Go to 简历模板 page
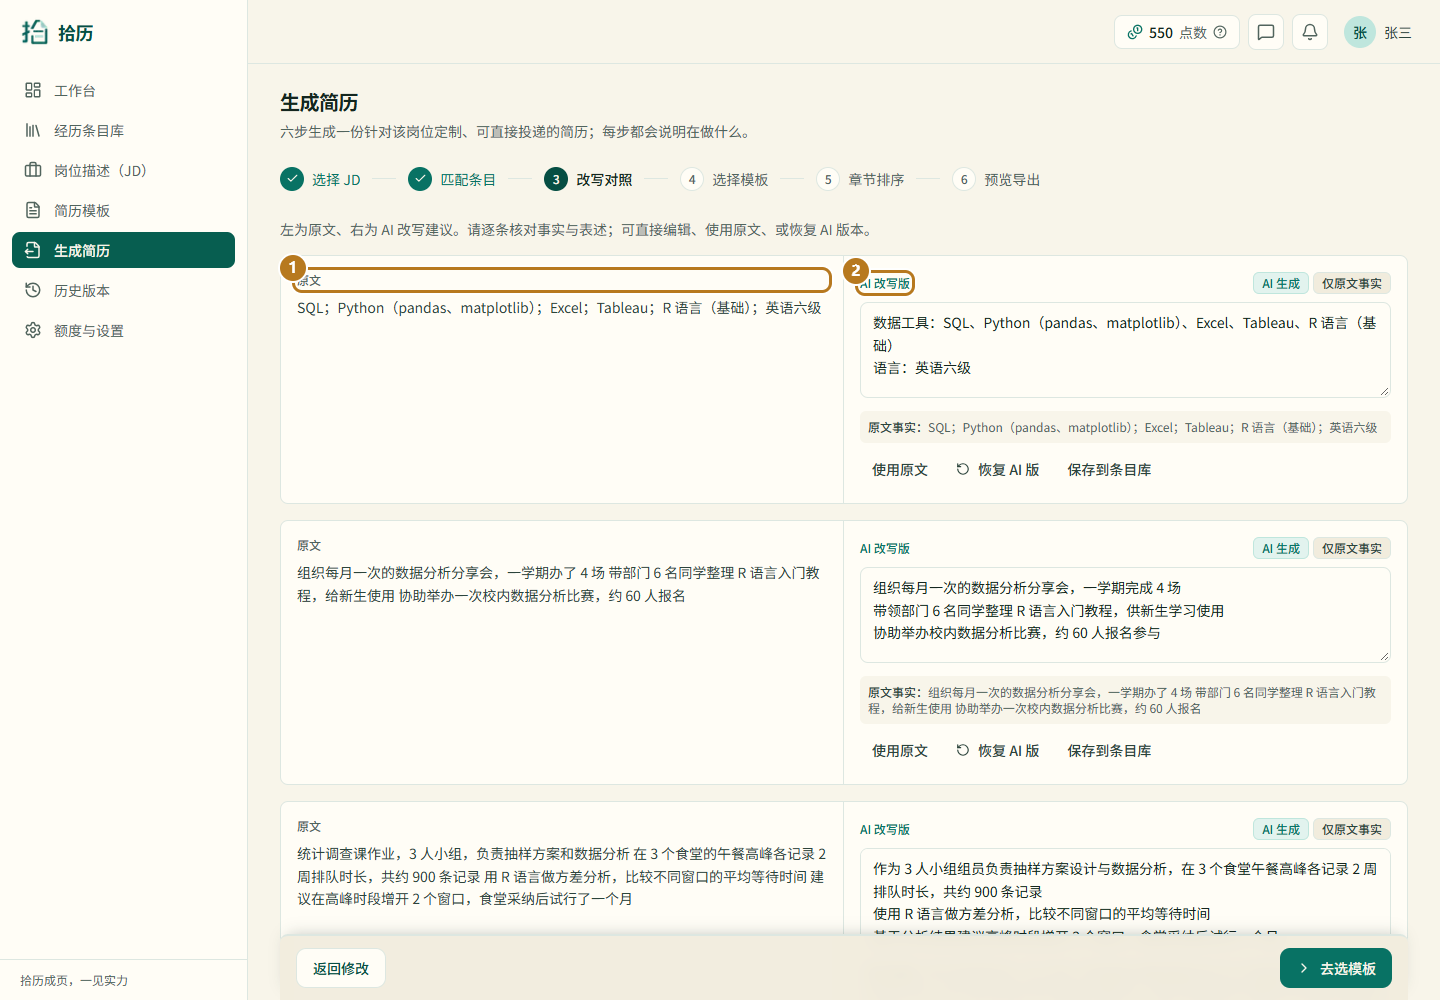This screenshot has height=1000, width=1440. [123, 210]
